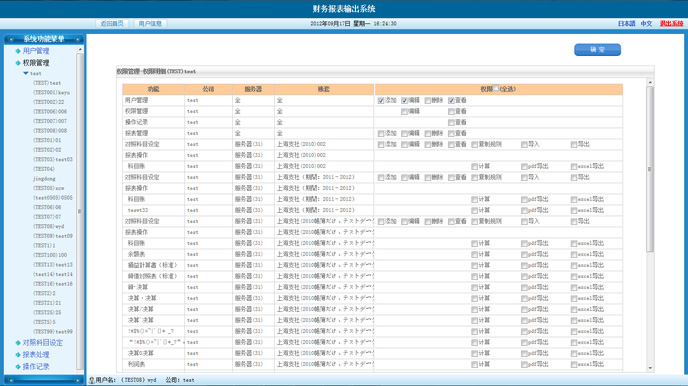Open the jingdong entry in the tree
This screenshot has width=688, height=386.
coord(44,179)
